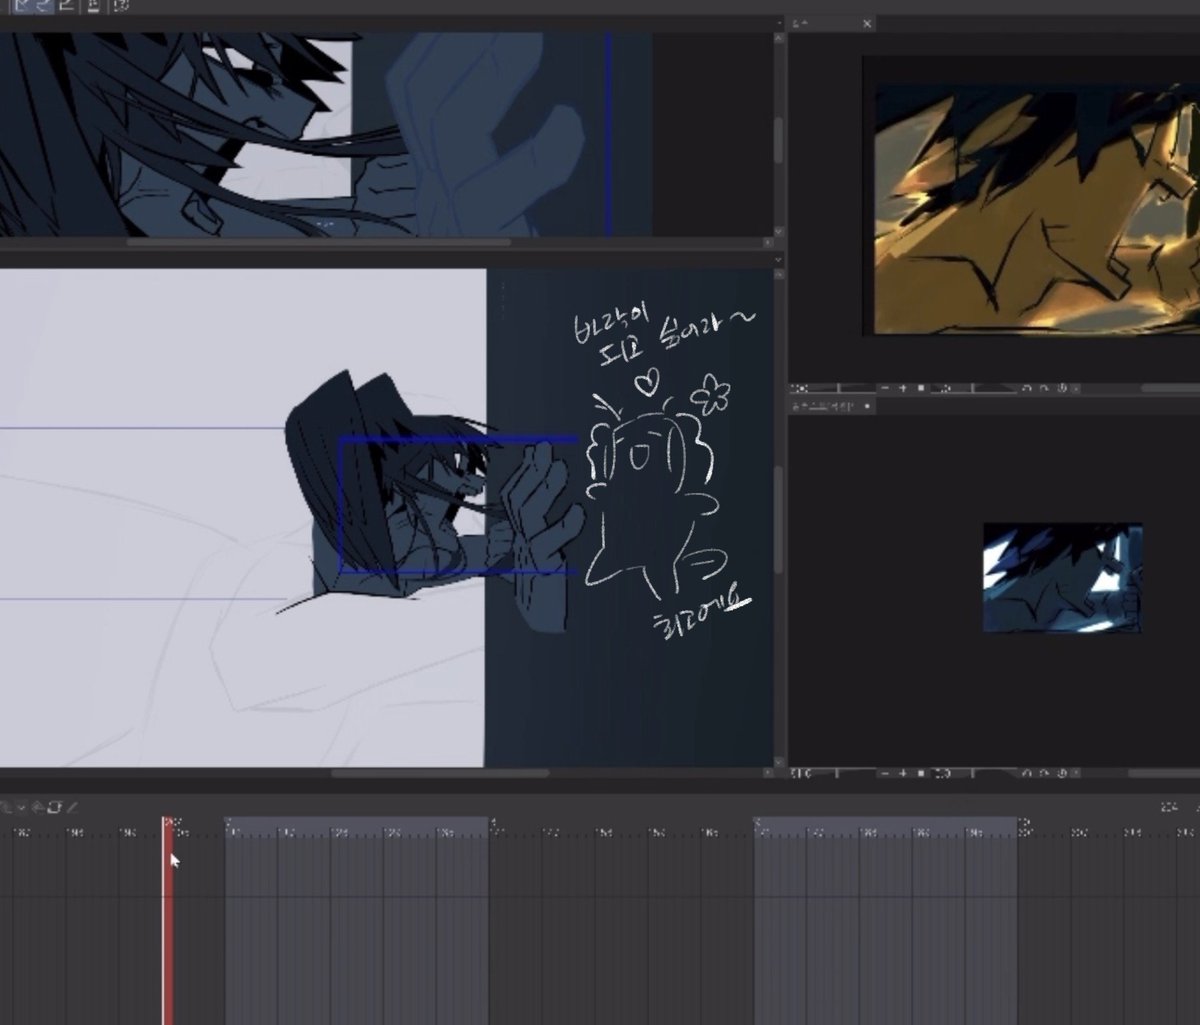Select the red playhead frame in the timeline

tap(168, 920)
